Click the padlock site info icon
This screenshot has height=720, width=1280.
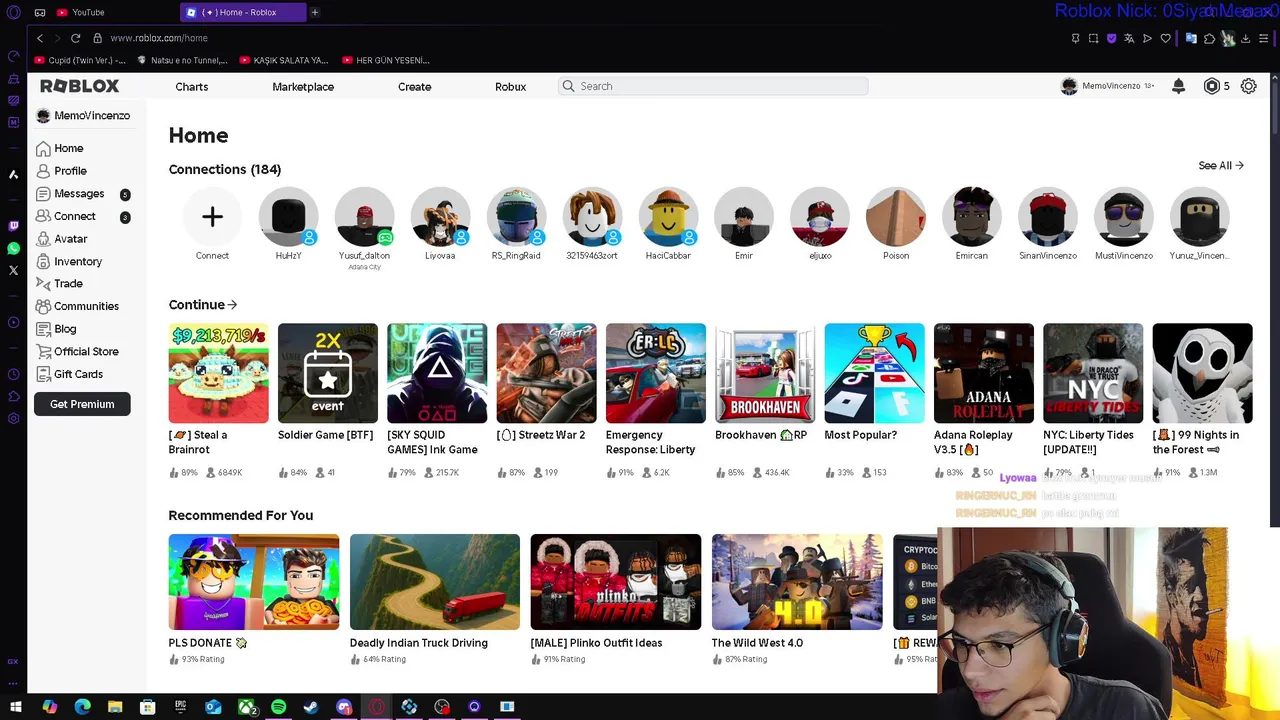click(97, 38)
